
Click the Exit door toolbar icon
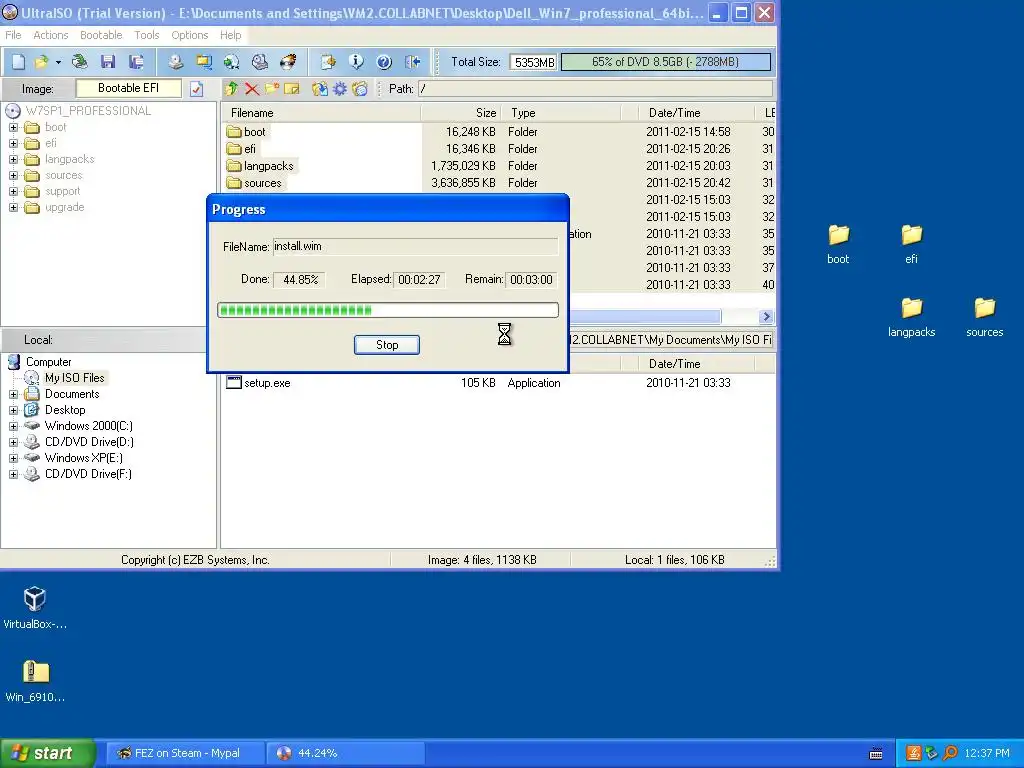(412, 62)
